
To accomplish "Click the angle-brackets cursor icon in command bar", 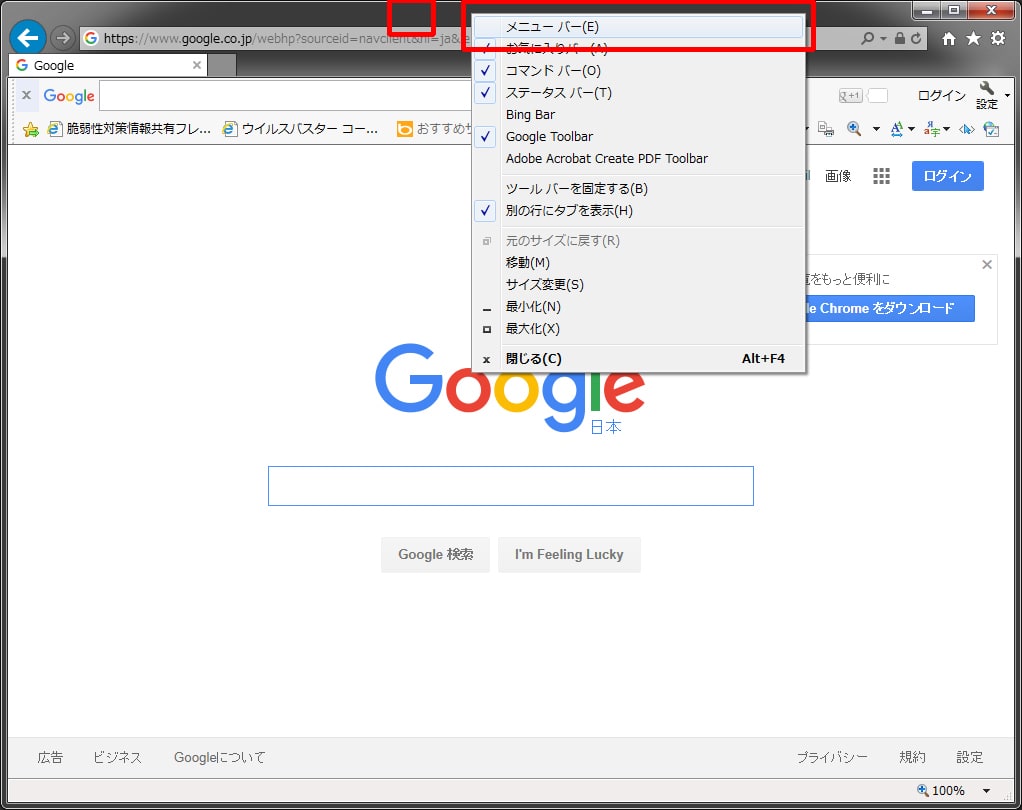I will pos(967,129).
